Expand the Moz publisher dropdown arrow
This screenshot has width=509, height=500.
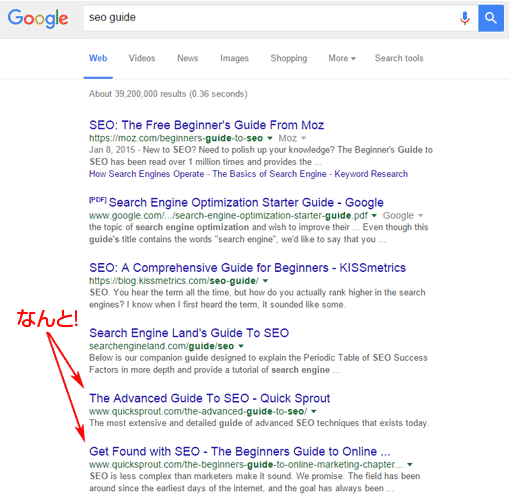[x=303, y=138]
